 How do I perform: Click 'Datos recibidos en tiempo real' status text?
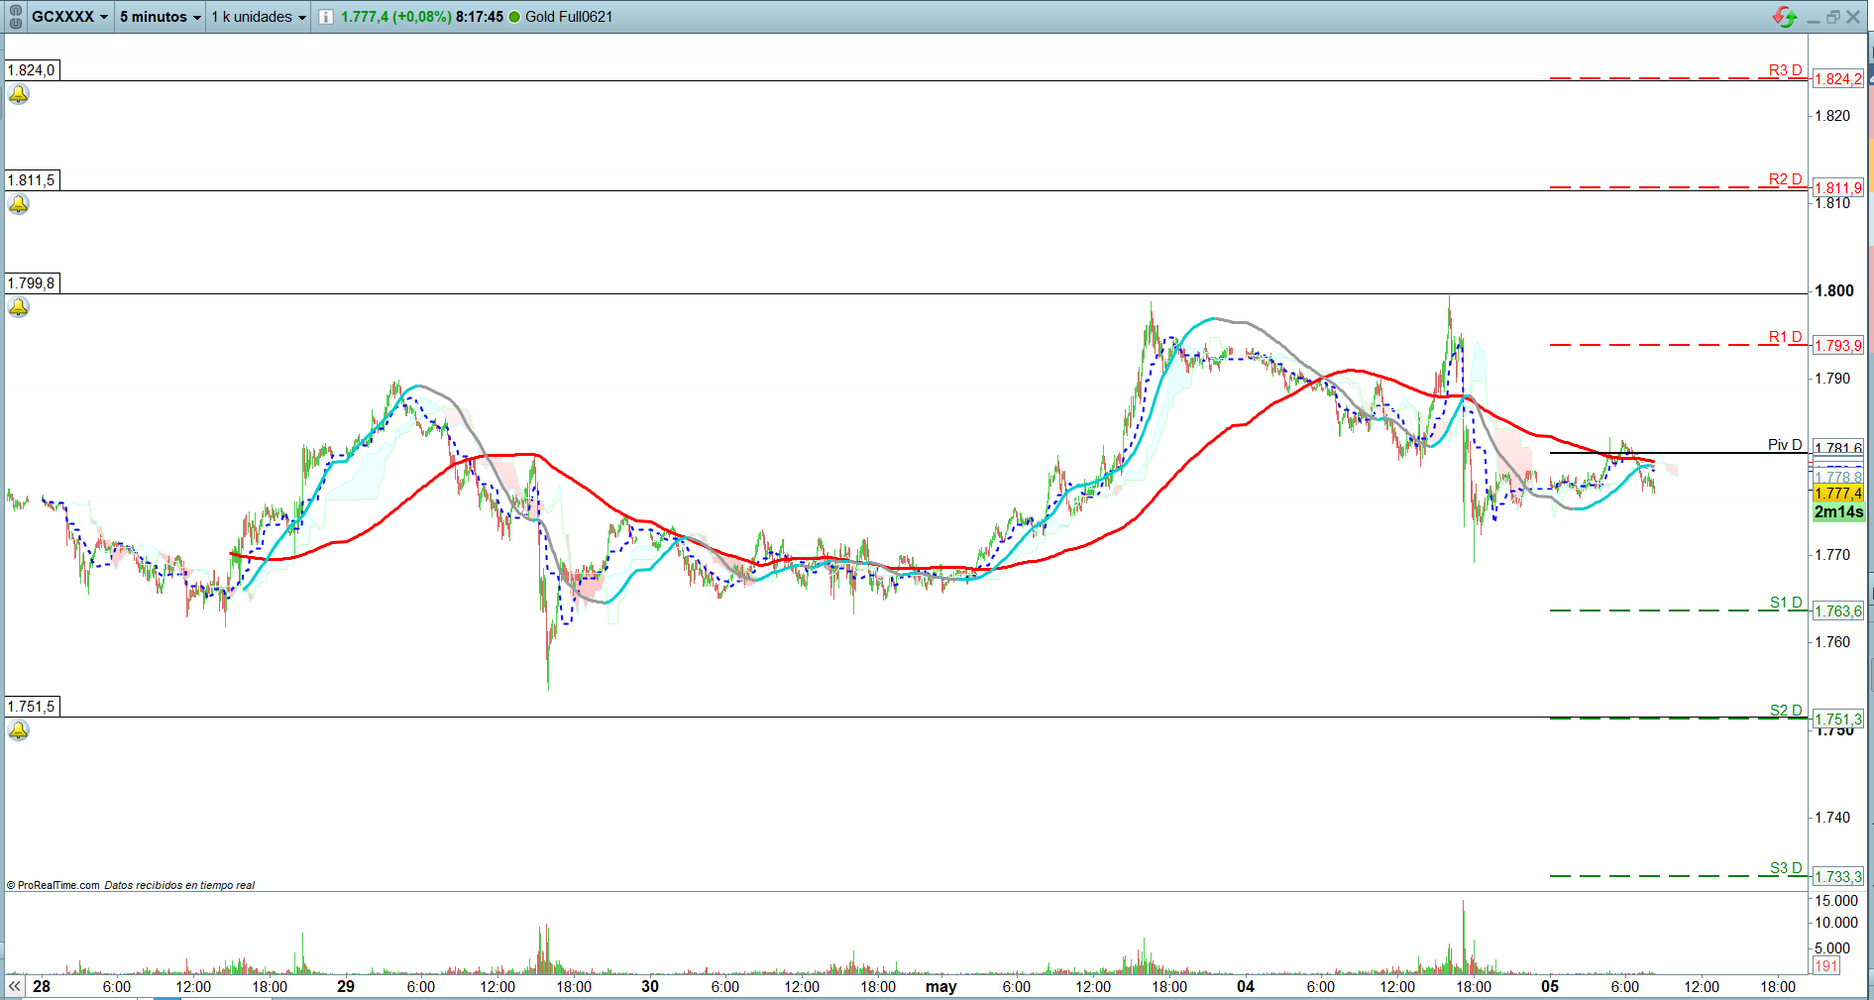(x=180, y=885)
